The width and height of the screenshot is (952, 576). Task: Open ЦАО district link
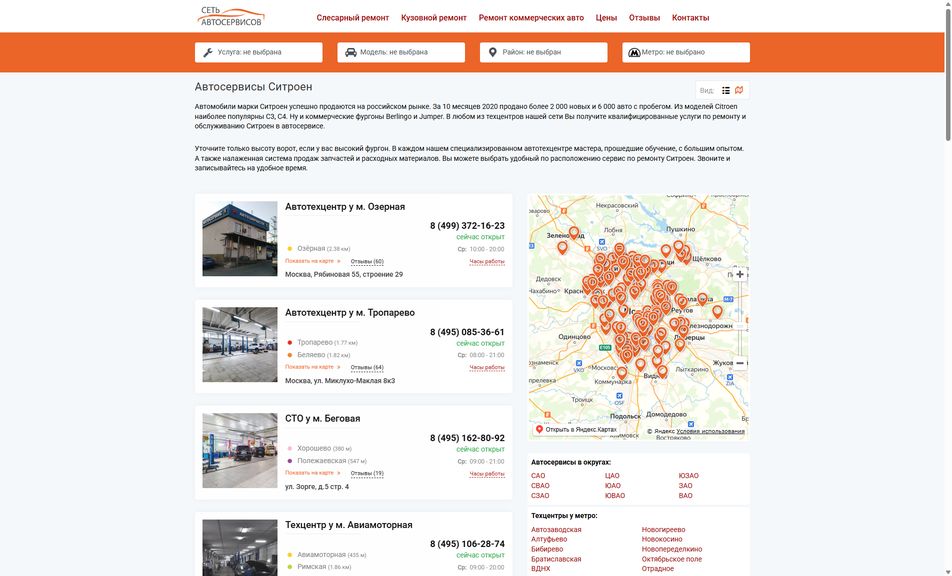(612, 476)
